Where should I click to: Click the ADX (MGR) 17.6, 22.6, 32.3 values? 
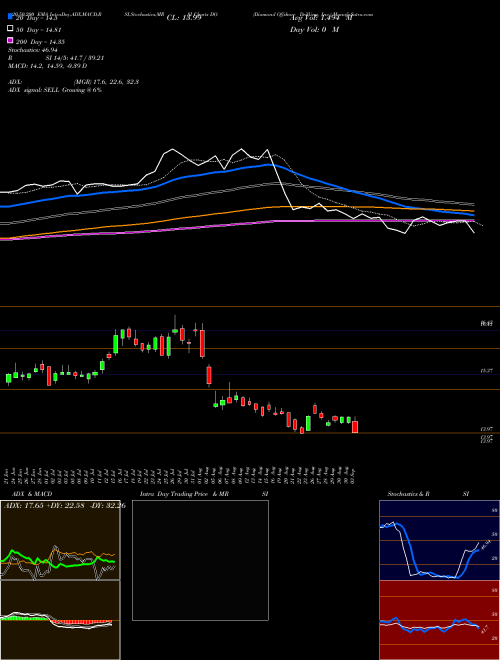[74, 82]
